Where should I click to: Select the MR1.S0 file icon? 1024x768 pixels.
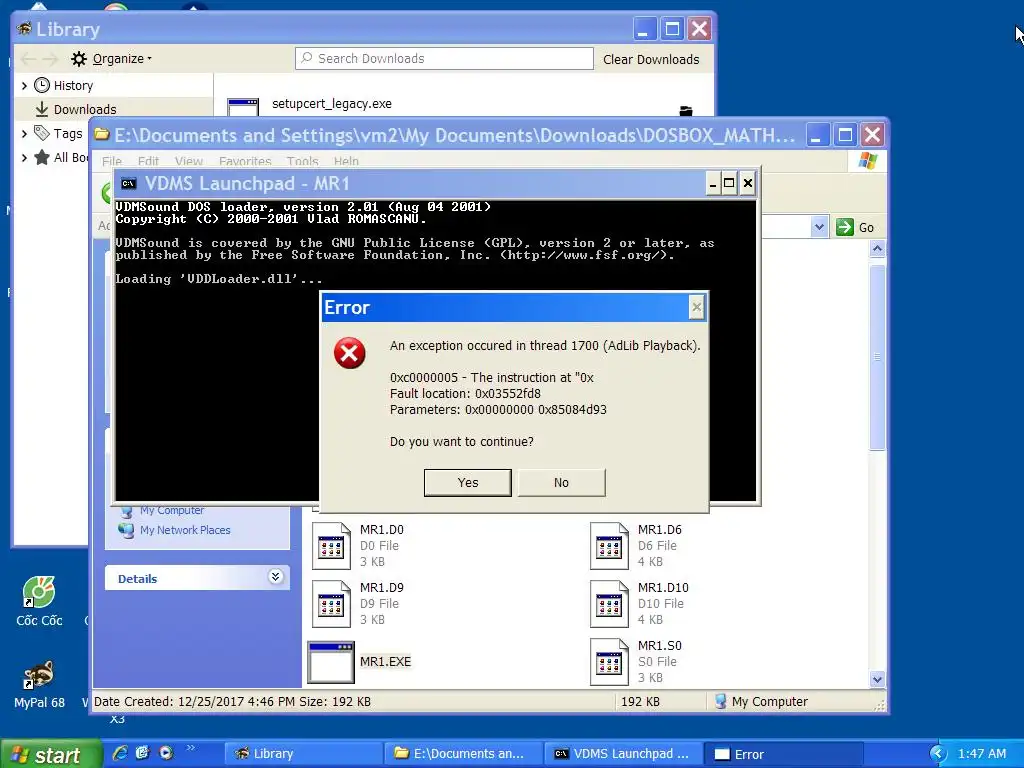click(609, 662)
